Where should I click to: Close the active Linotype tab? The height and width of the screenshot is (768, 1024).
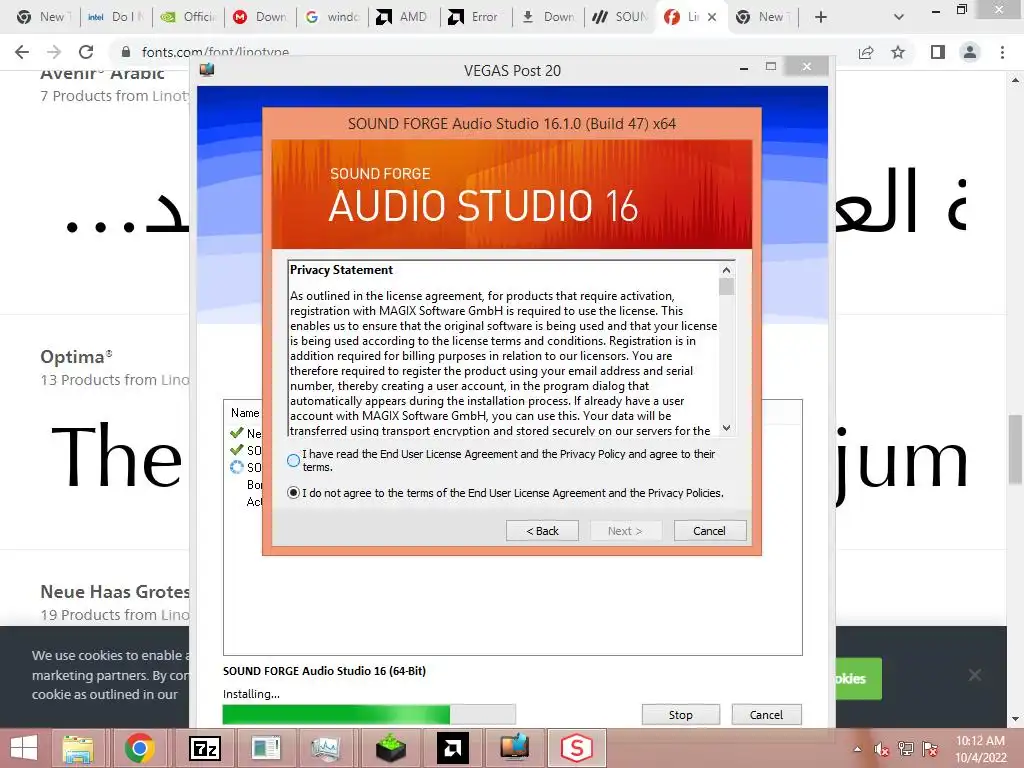712,17
